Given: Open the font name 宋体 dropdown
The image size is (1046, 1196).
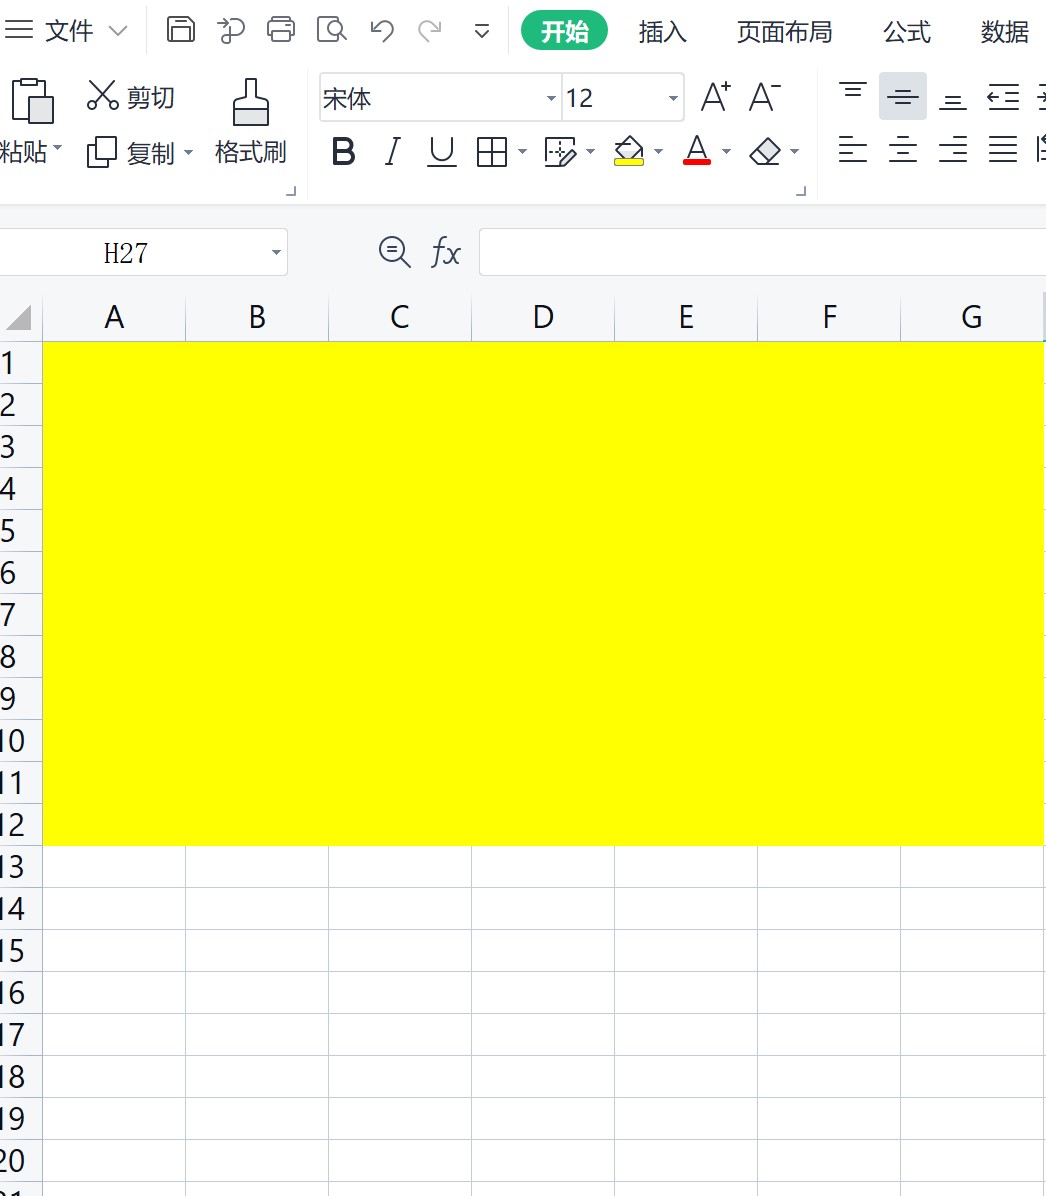Looking at the screenshot, I should [x=551, y=98].
